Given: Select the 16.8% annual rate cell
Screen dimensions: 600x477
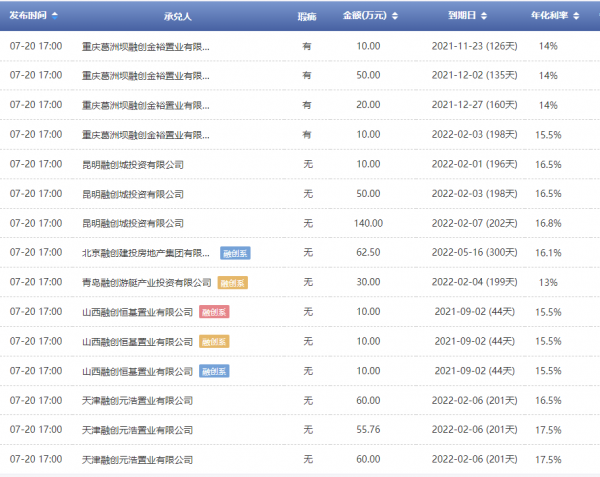Looking at the screenshot, I should pos(548,223).
